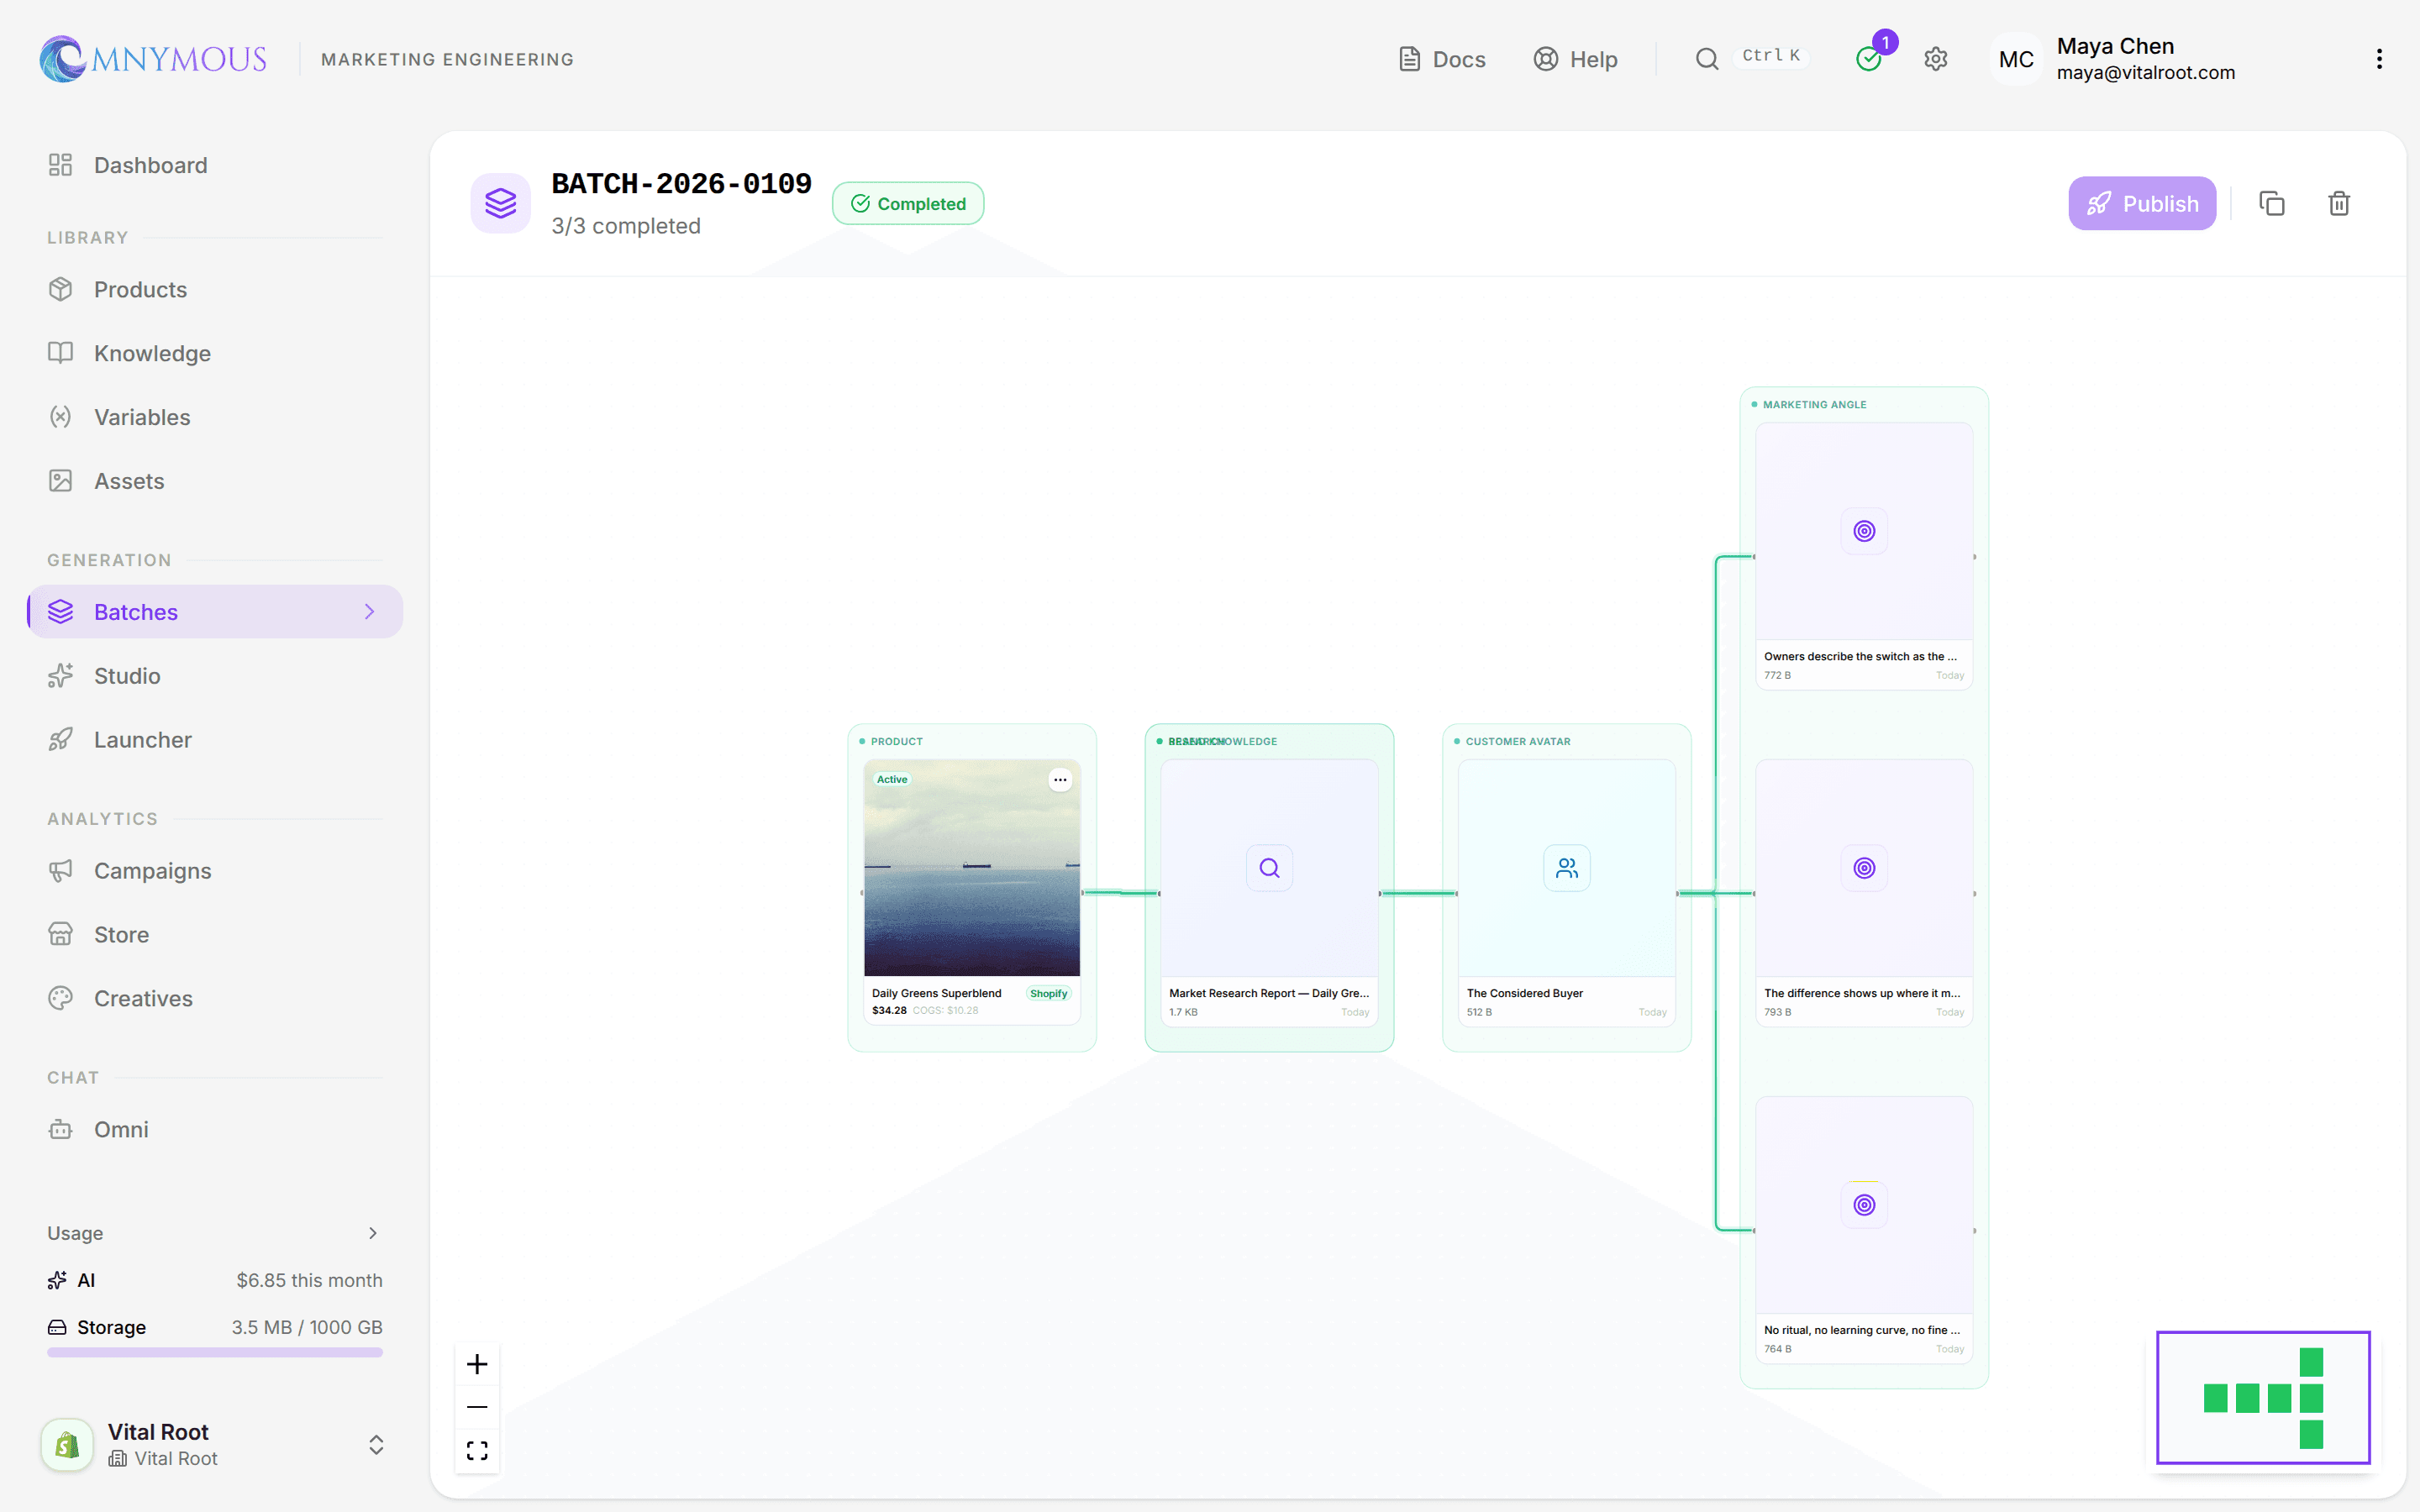
Task: Open the notifications check icon with badge
Action: (x=1869, y=59)
